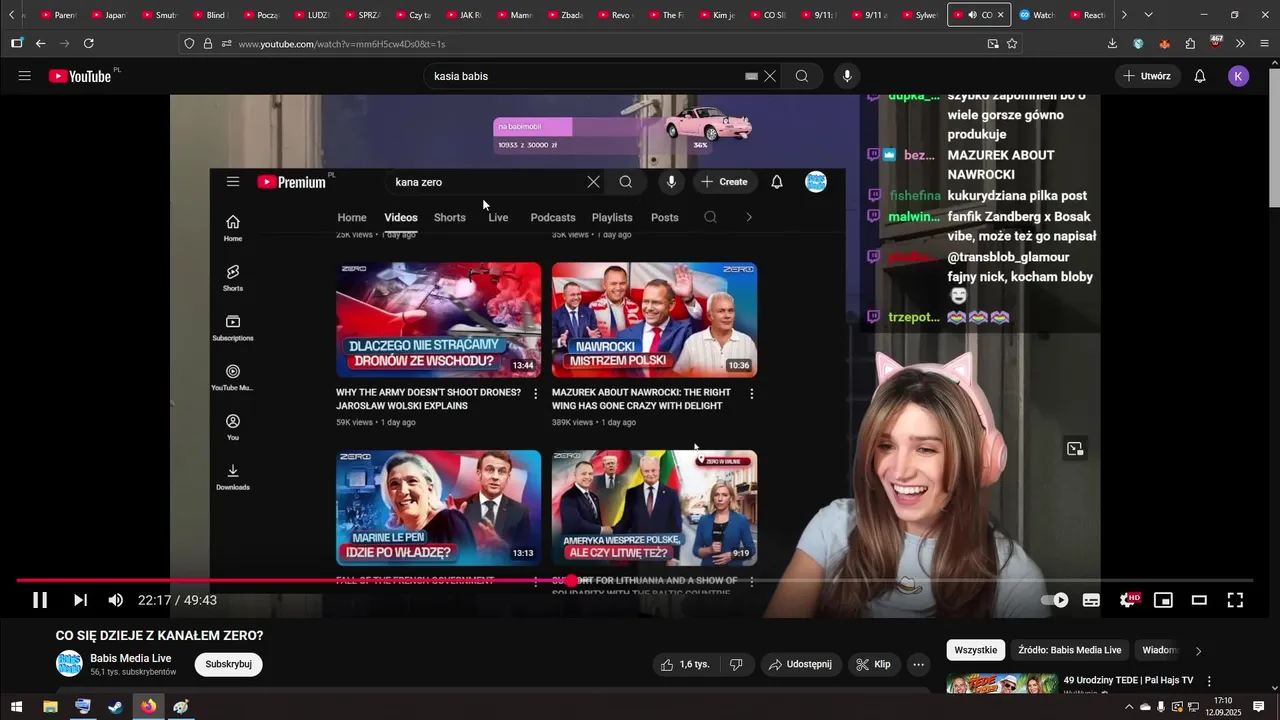
Task: Open the '49 Urodziny TEDE' thumbnail
Action: (1002, 683)
